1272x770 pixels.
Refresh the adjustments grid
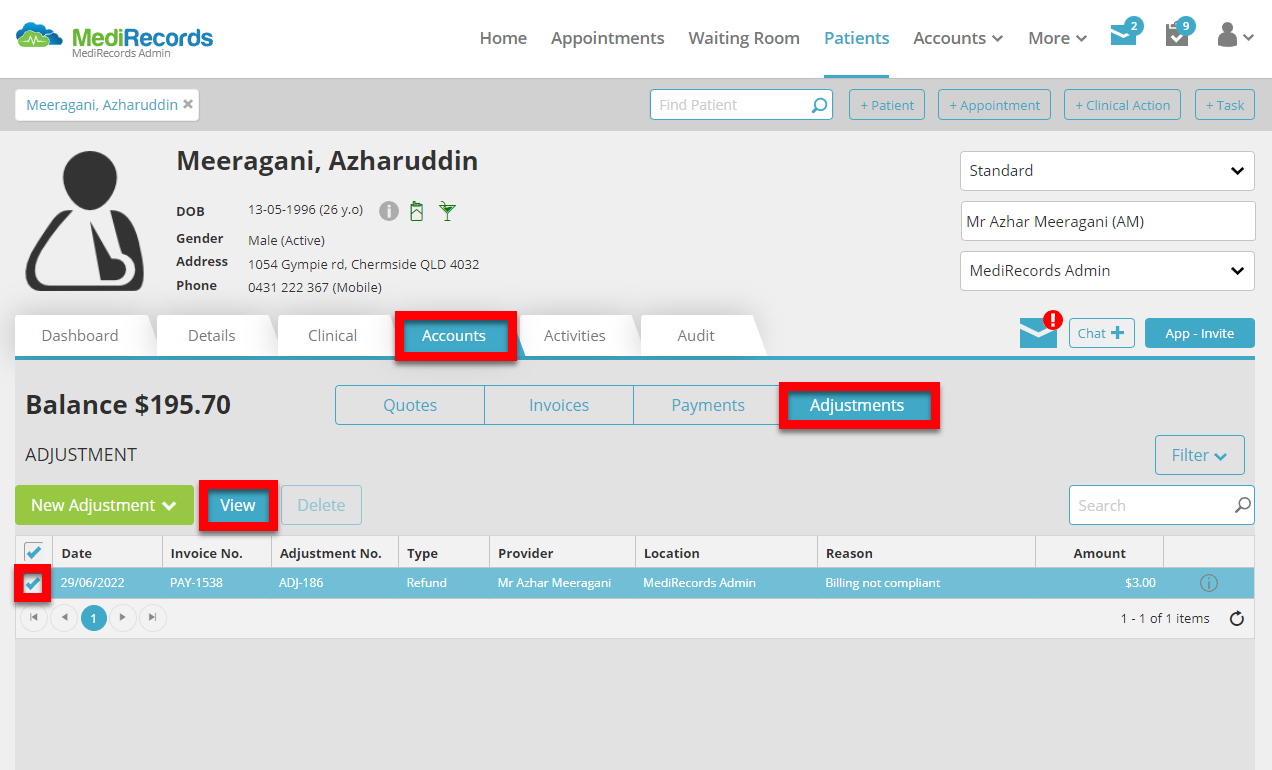(1237, 618)
